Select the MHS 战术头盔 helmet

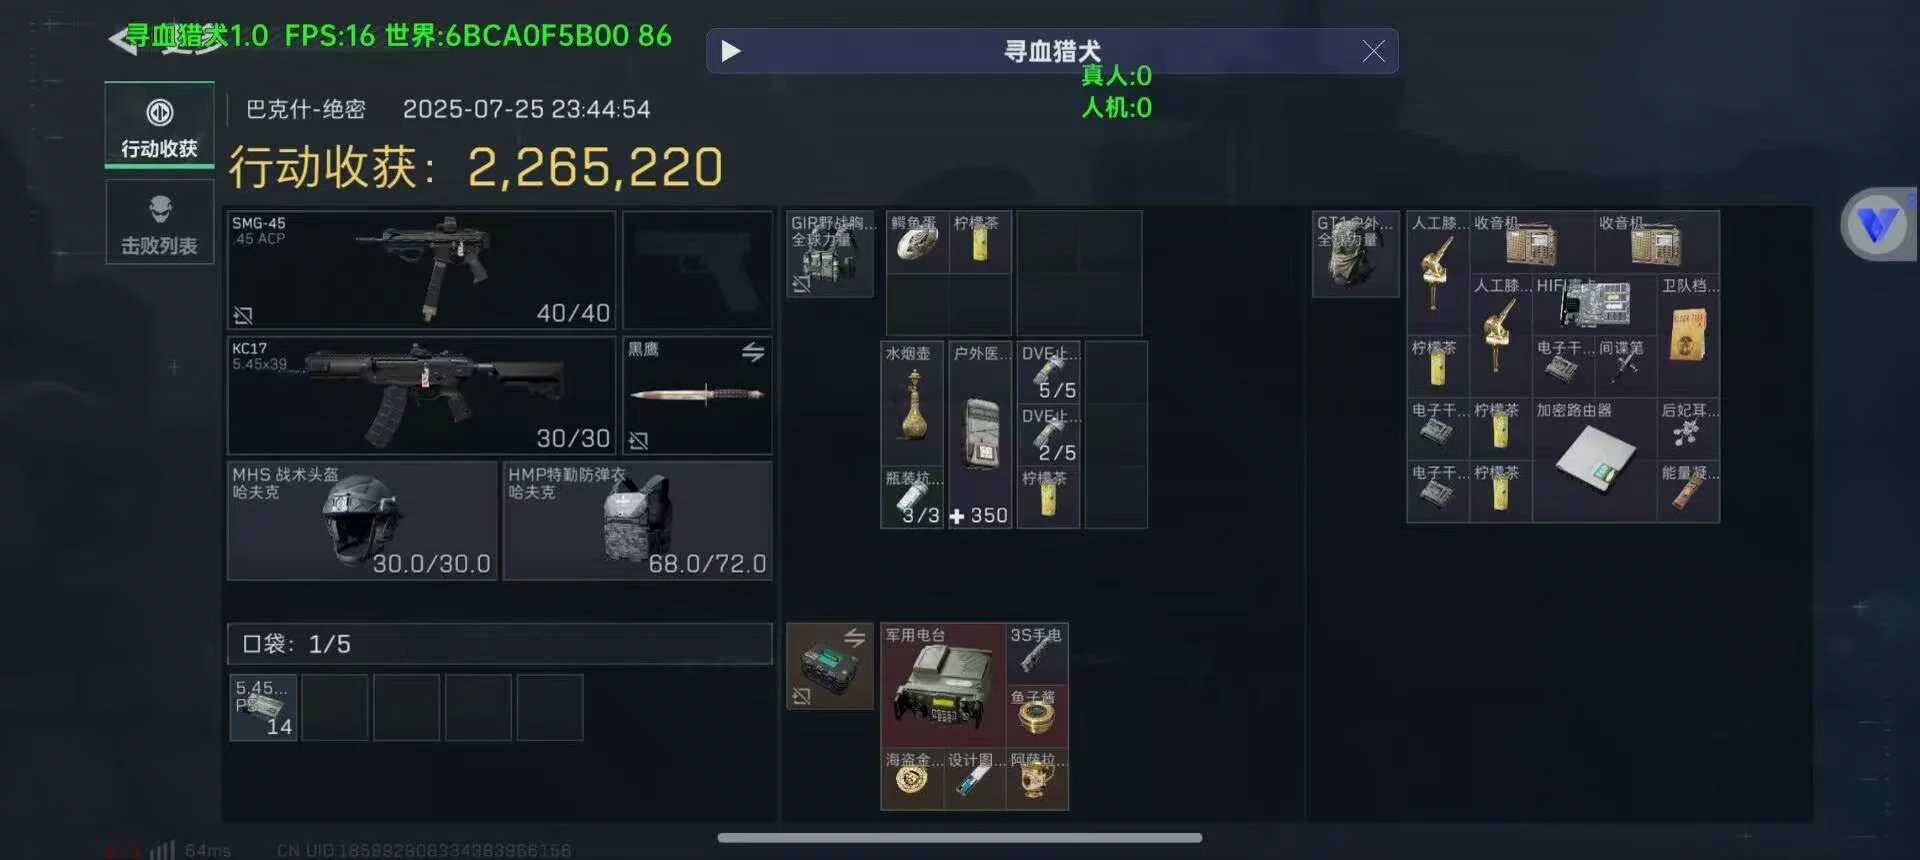click(x=362, y=521)
